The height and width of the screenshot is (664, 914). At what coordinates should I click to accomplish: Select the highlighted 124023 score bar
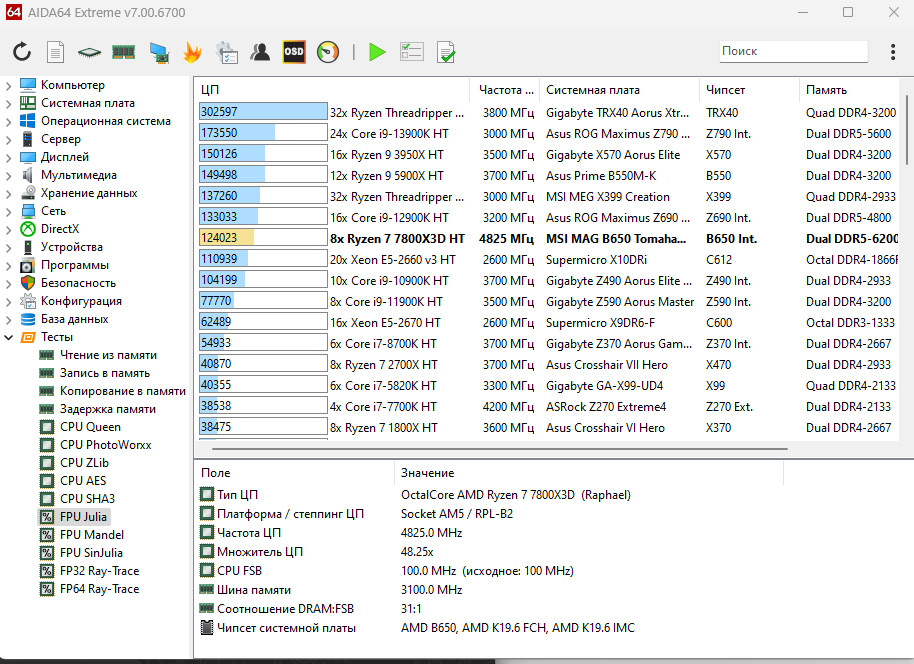pyautogui.click(x=263, y=237)
